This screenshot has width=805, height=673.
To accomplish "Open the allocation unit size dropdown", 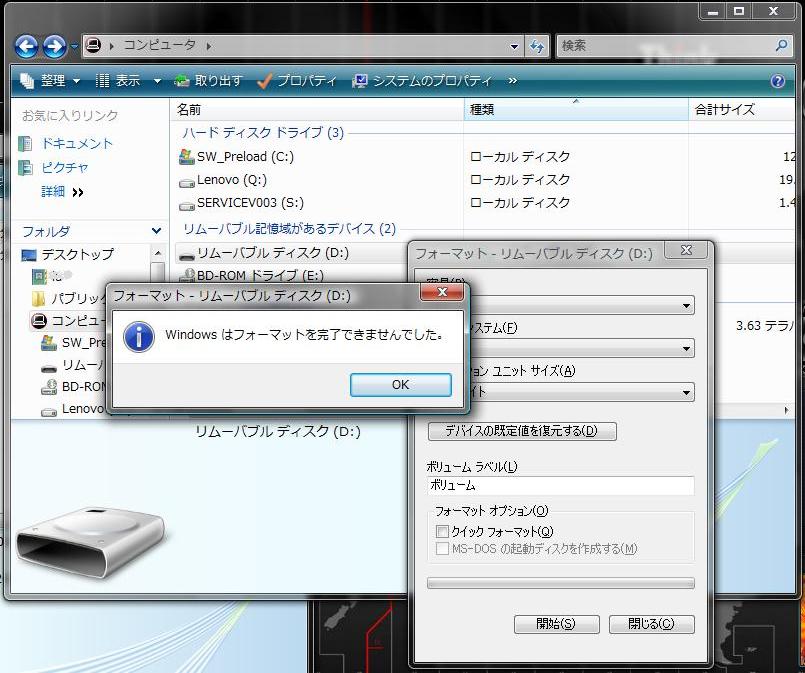I will click(x=686, y=393).
